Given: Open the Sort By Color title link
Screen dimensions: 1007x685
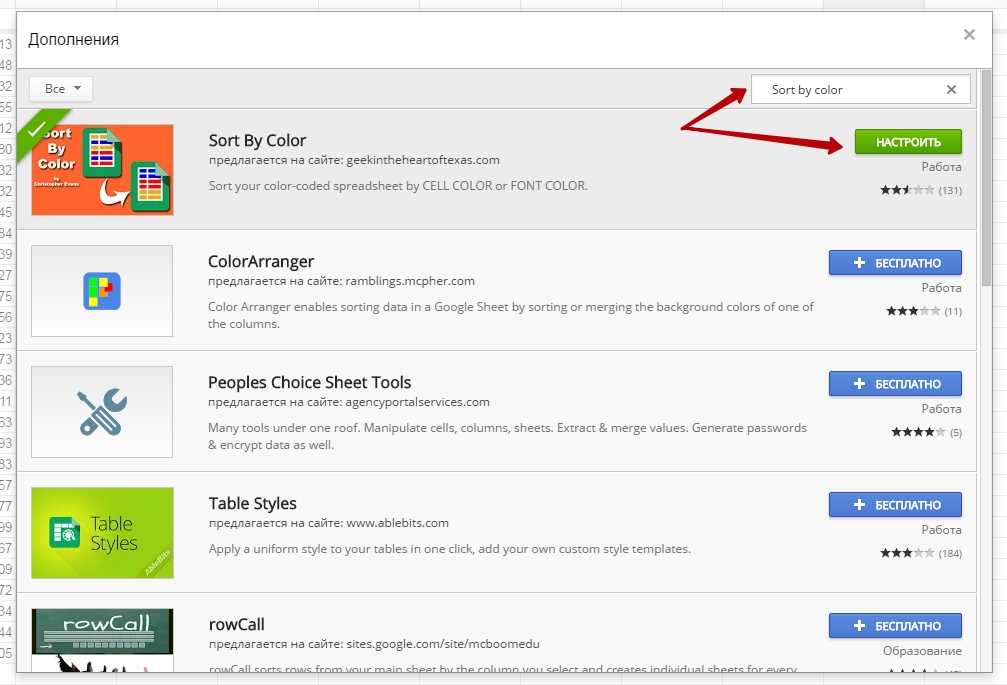Looking at the screenshot, I should tap(257, 140).
